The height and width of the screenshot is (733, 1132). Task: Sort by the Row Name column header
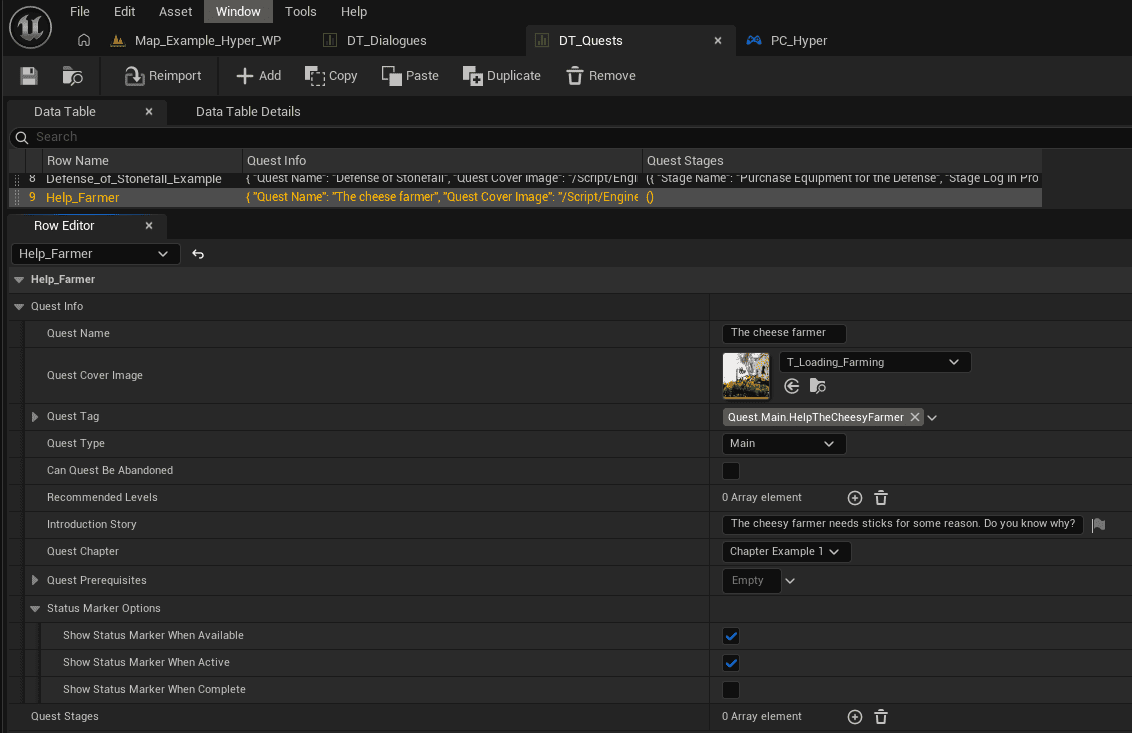pos(142,160)
